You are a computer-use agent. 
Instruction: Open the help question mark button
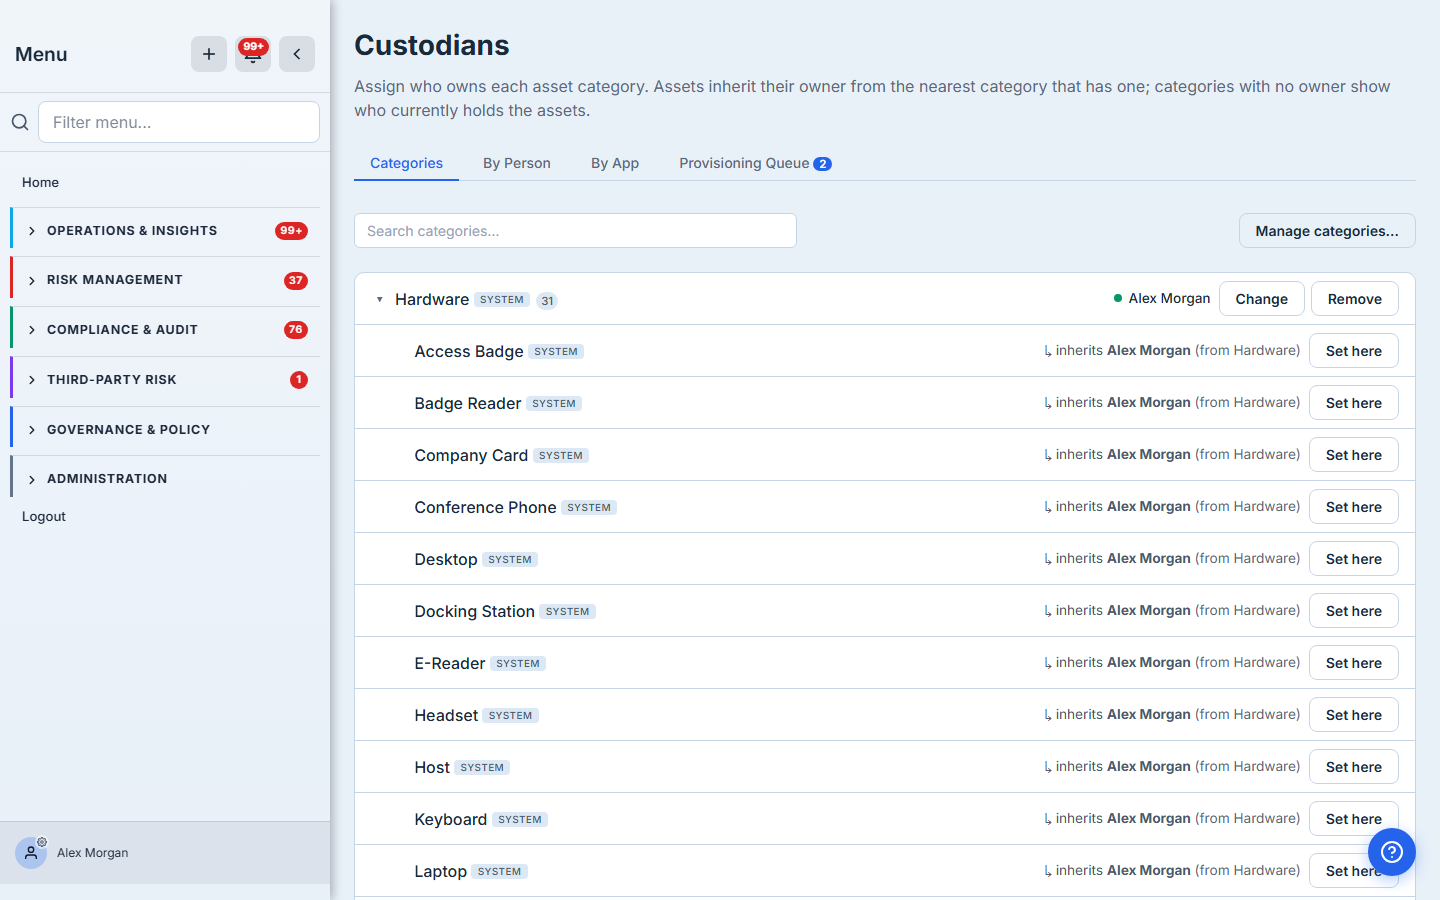coord(1392,852)
